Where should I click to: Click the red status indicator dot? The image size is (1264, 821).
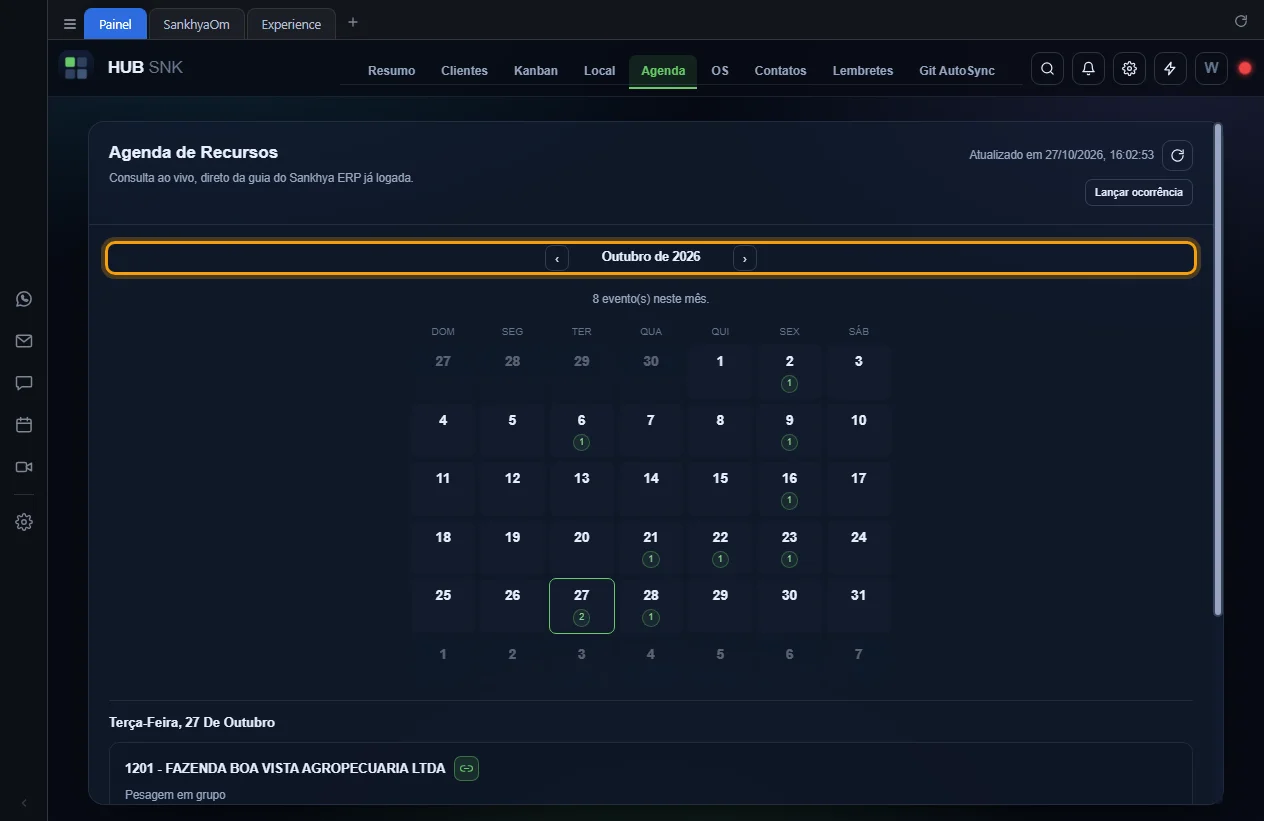tap(1245, 68)
